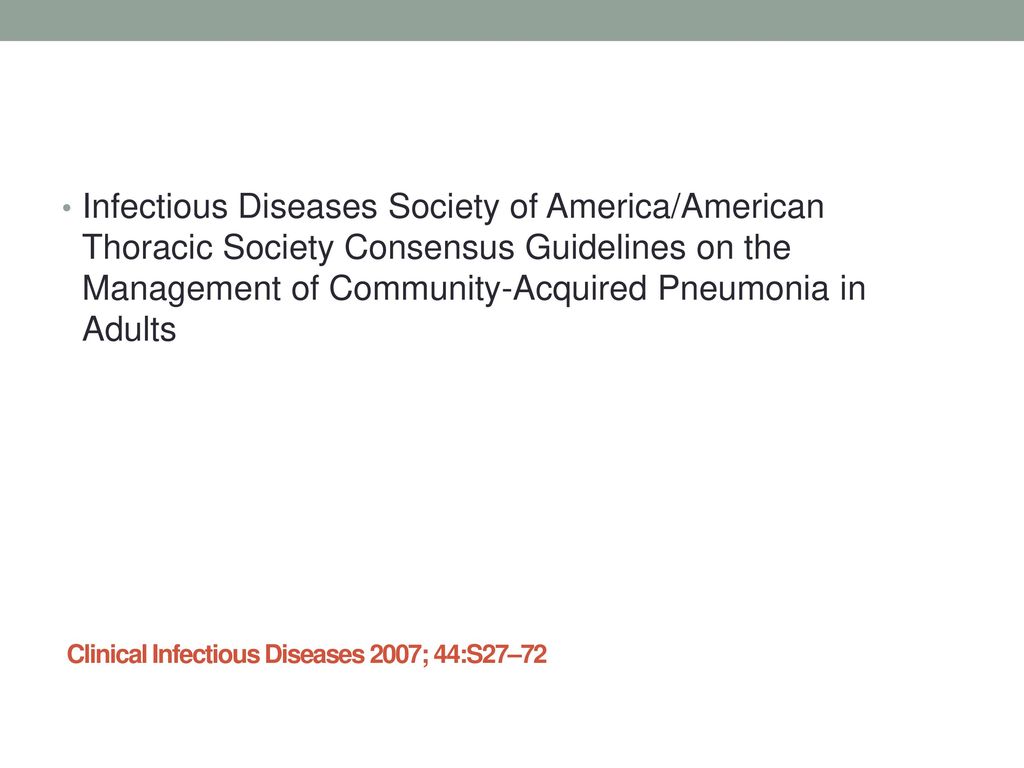Click the word 'Pneumonia' in the slide

tap(743, 289)
